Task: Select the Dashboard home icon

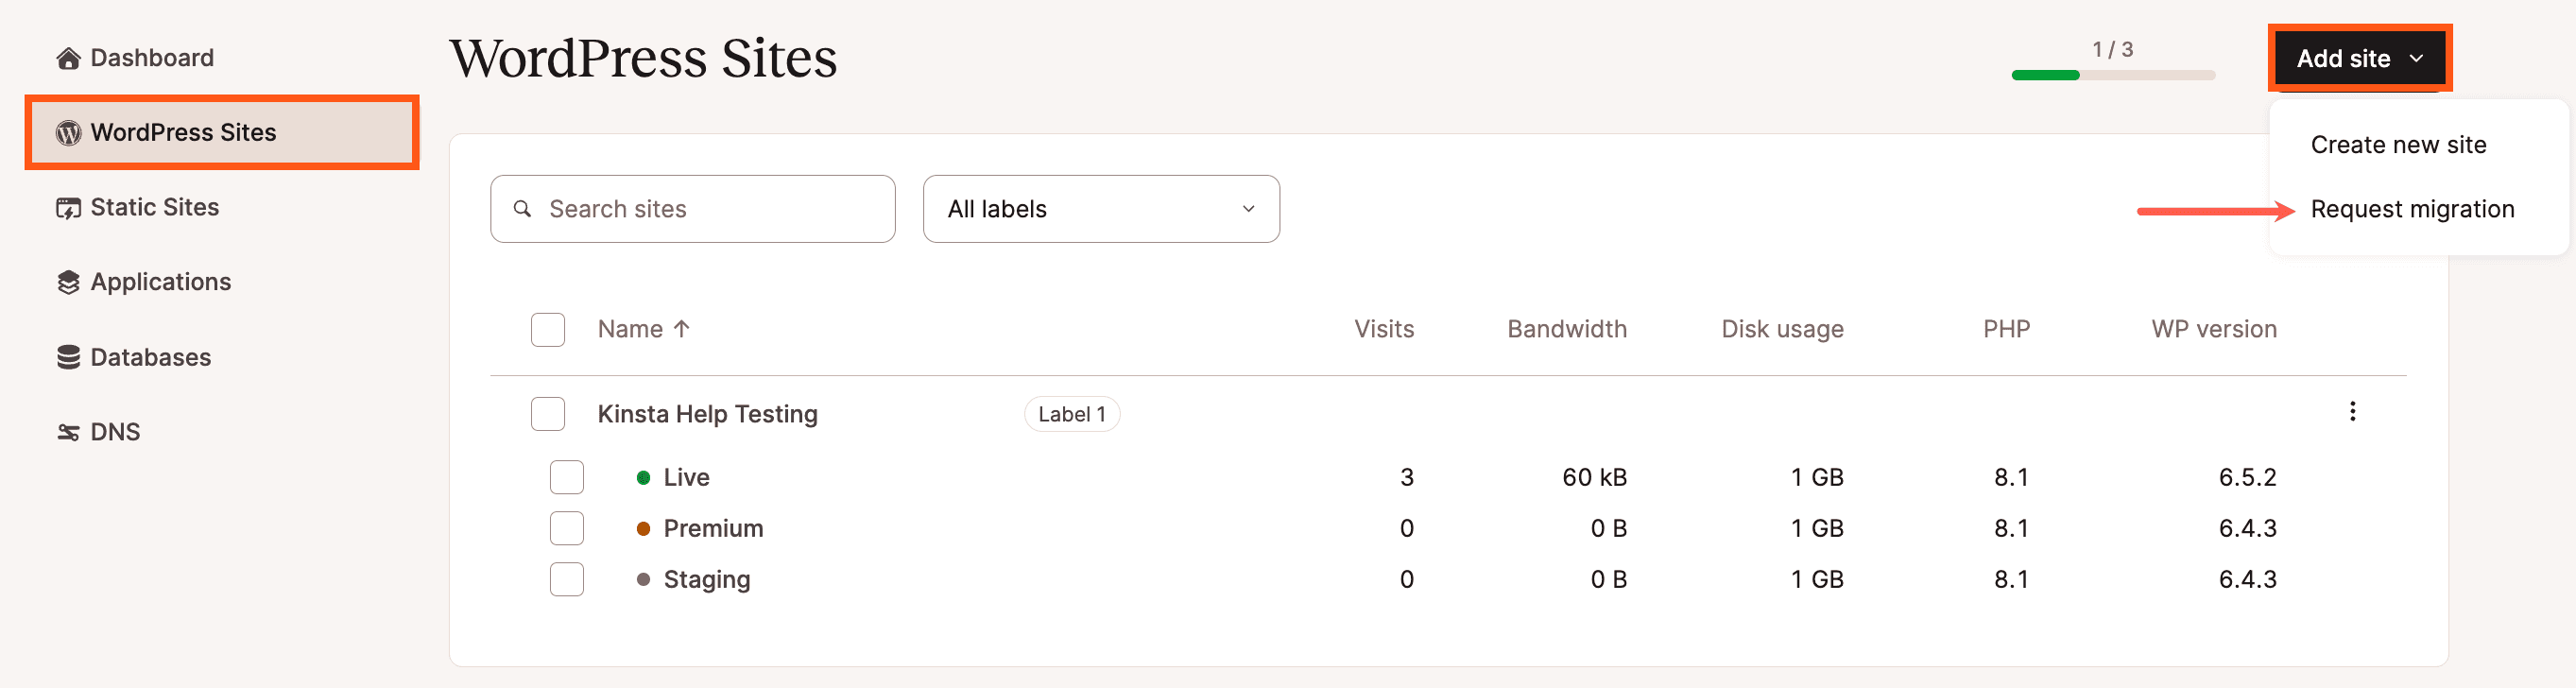Action: click(67, 57)
